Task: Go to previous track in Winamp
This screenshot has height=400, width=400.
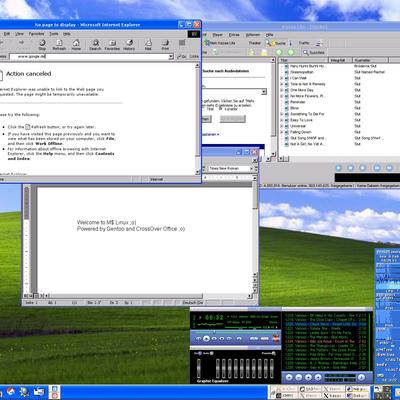Action: 199,339
